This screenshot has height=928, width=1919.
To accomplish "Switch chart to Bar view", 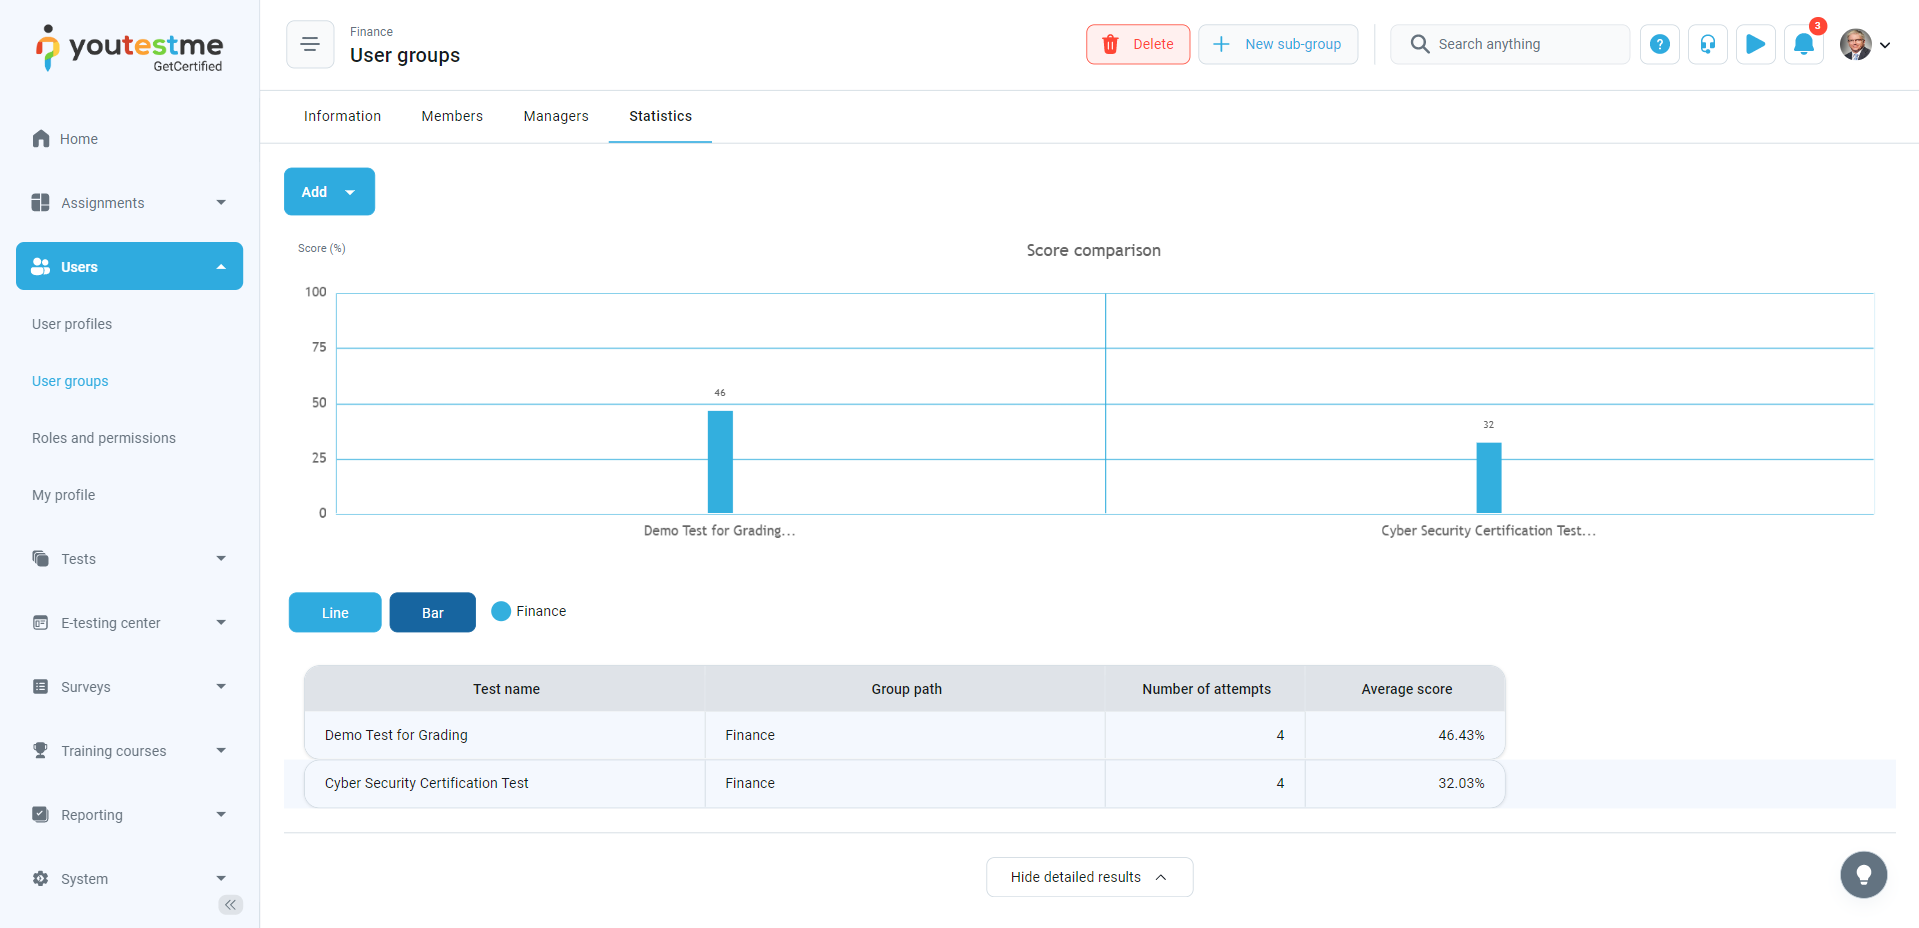I will point(432,613).
